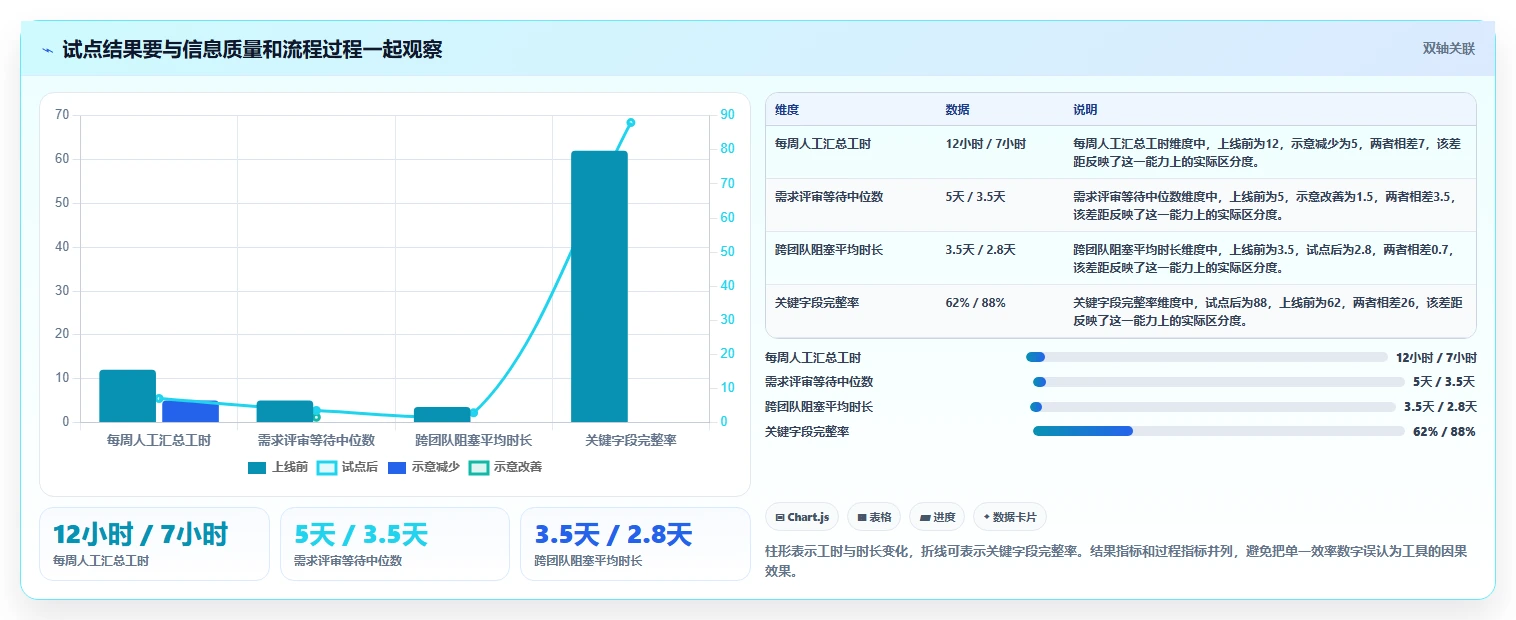Click the 跨团队阻塞平均时长 bar in chart
The width and height of the screenshot is (1516, 620).
coord(442,414)
